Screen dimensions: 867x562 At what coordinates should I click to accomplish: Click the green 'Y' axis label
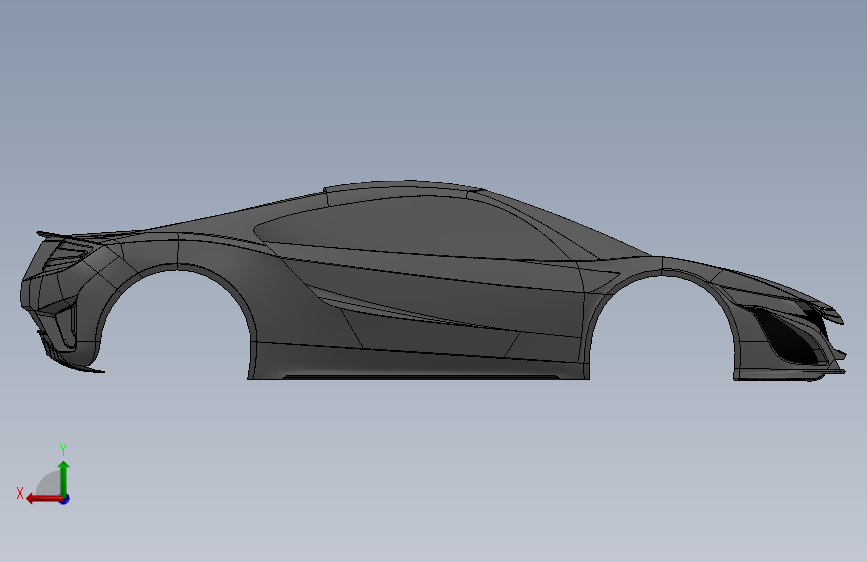coord(63,450)
